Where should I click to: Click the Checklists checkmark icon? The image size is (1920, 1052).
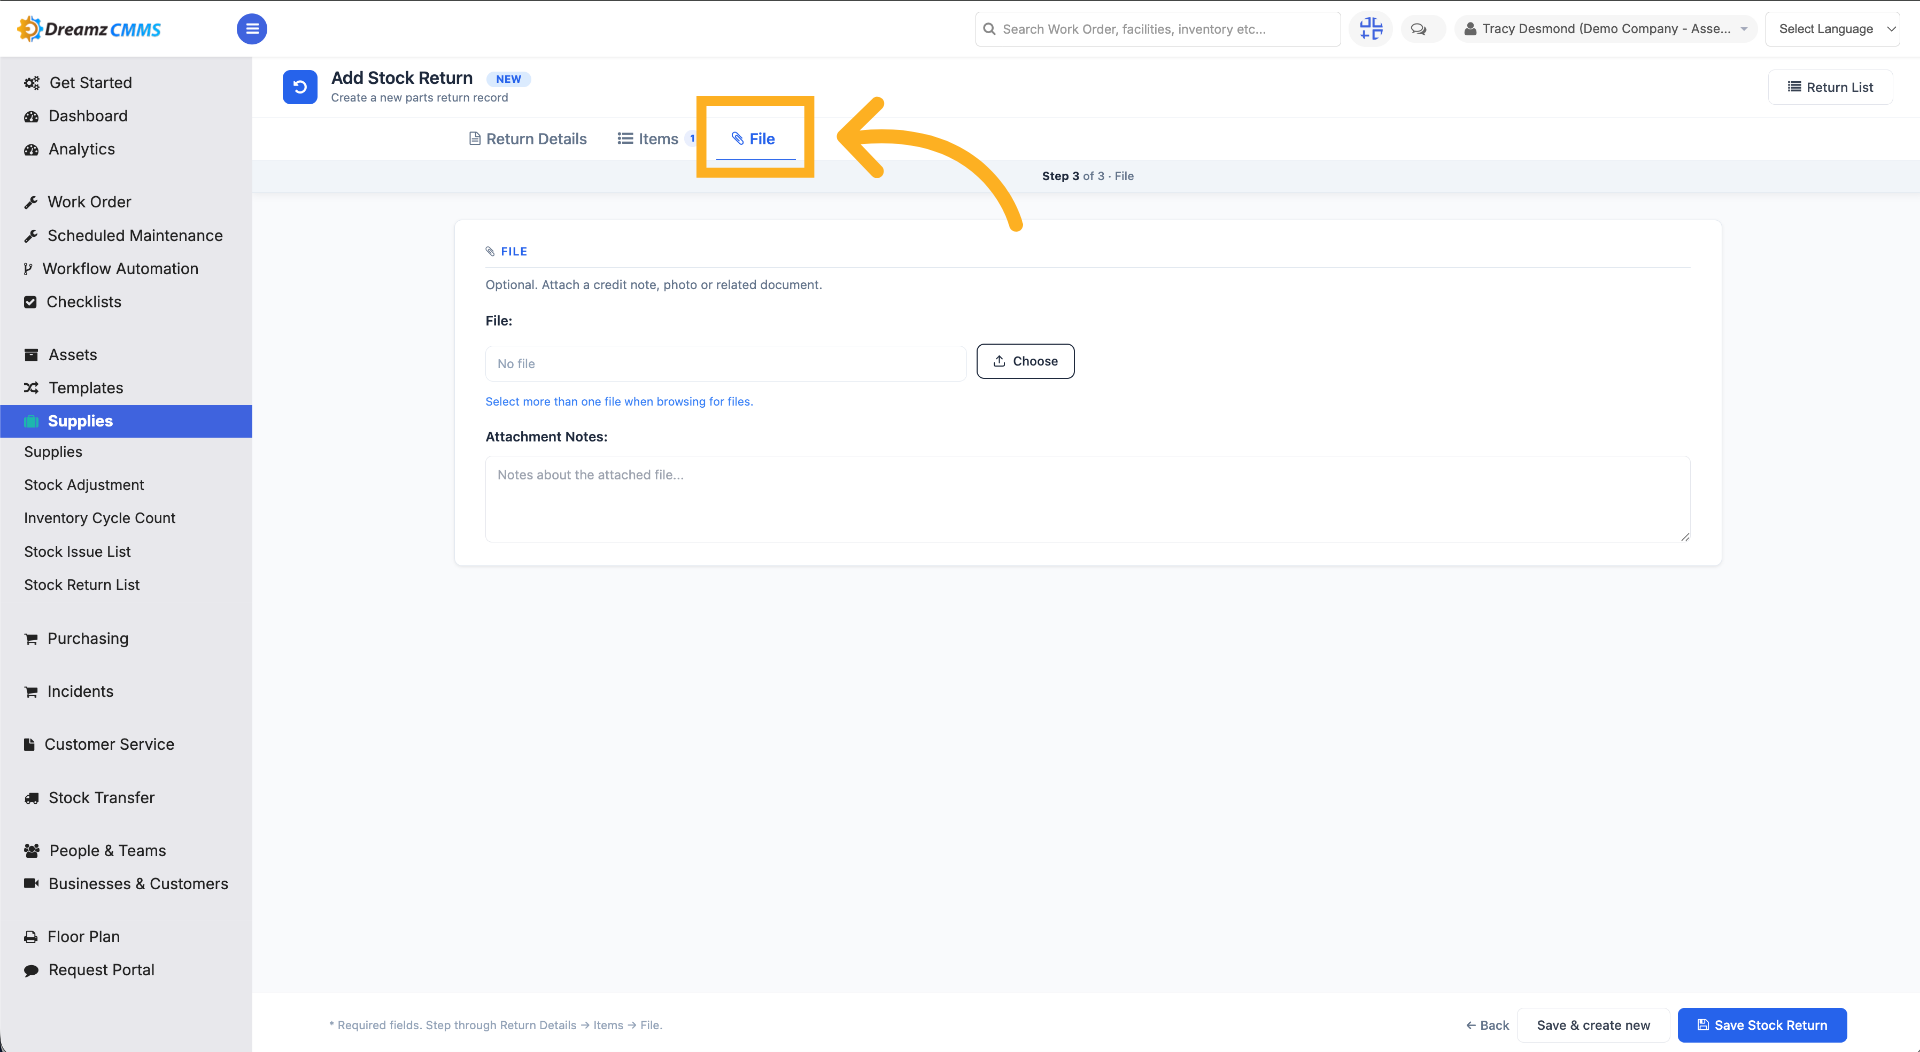click(x=30, y=302)
